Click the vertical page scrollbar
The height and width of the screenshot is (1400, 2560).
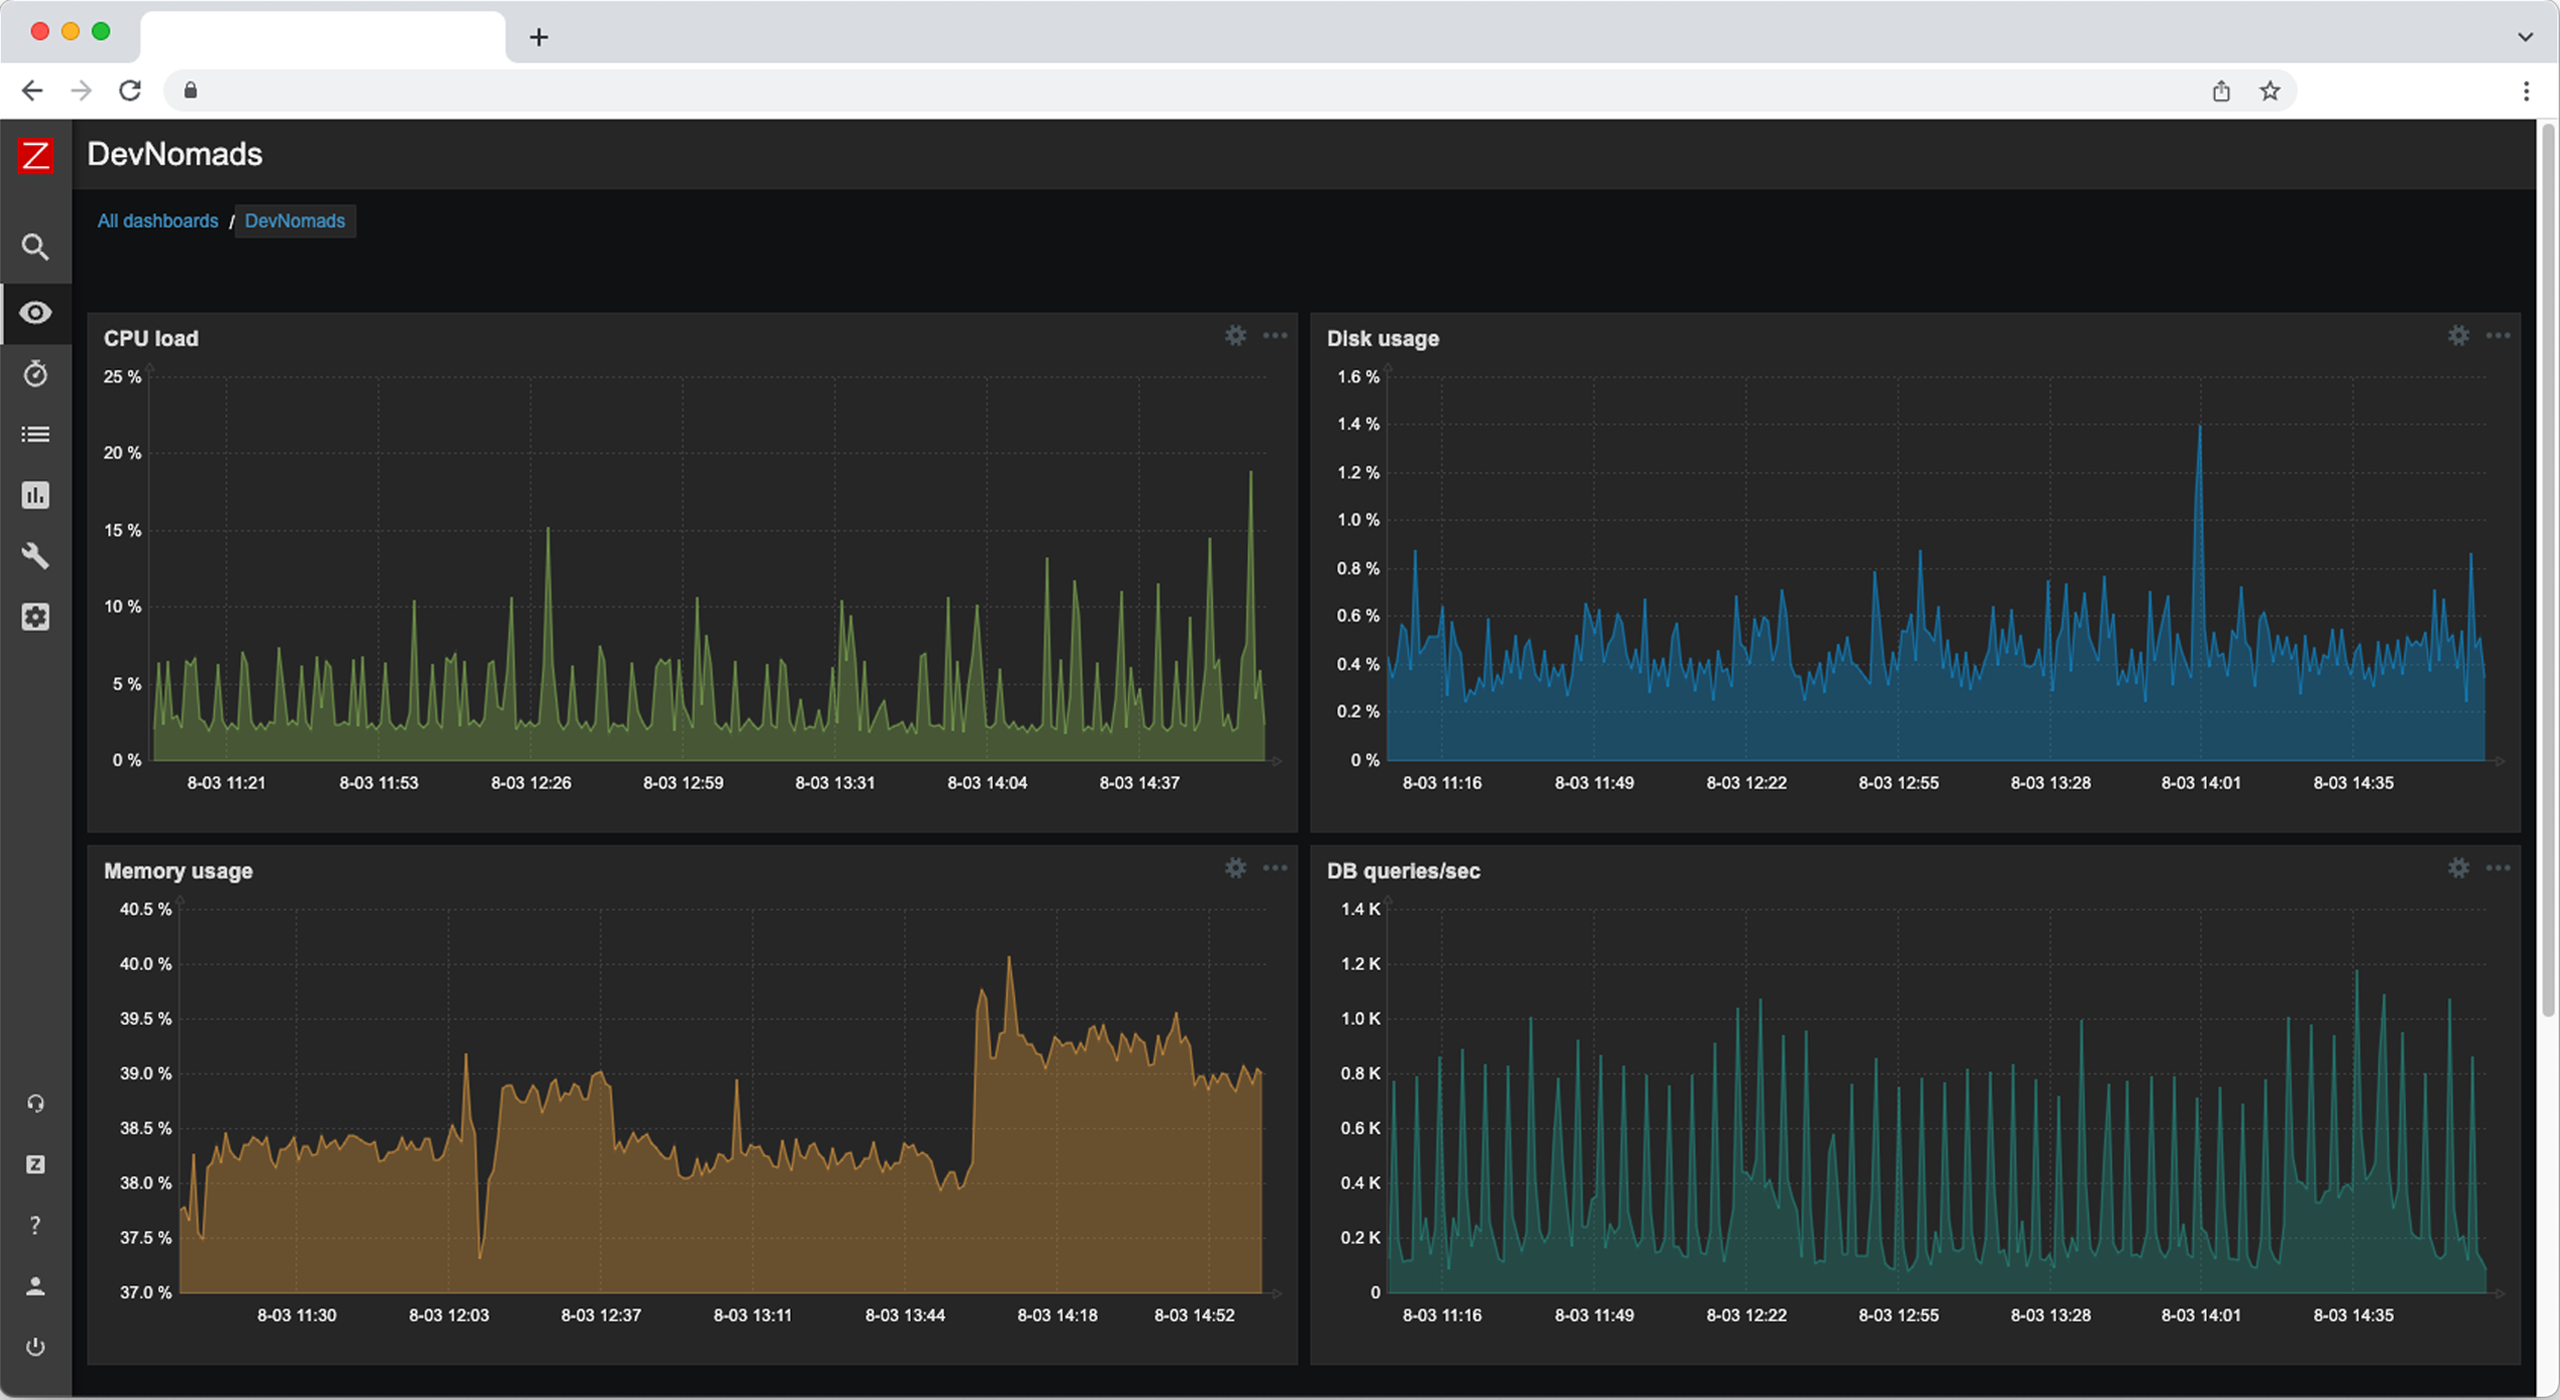point(2548,570)
